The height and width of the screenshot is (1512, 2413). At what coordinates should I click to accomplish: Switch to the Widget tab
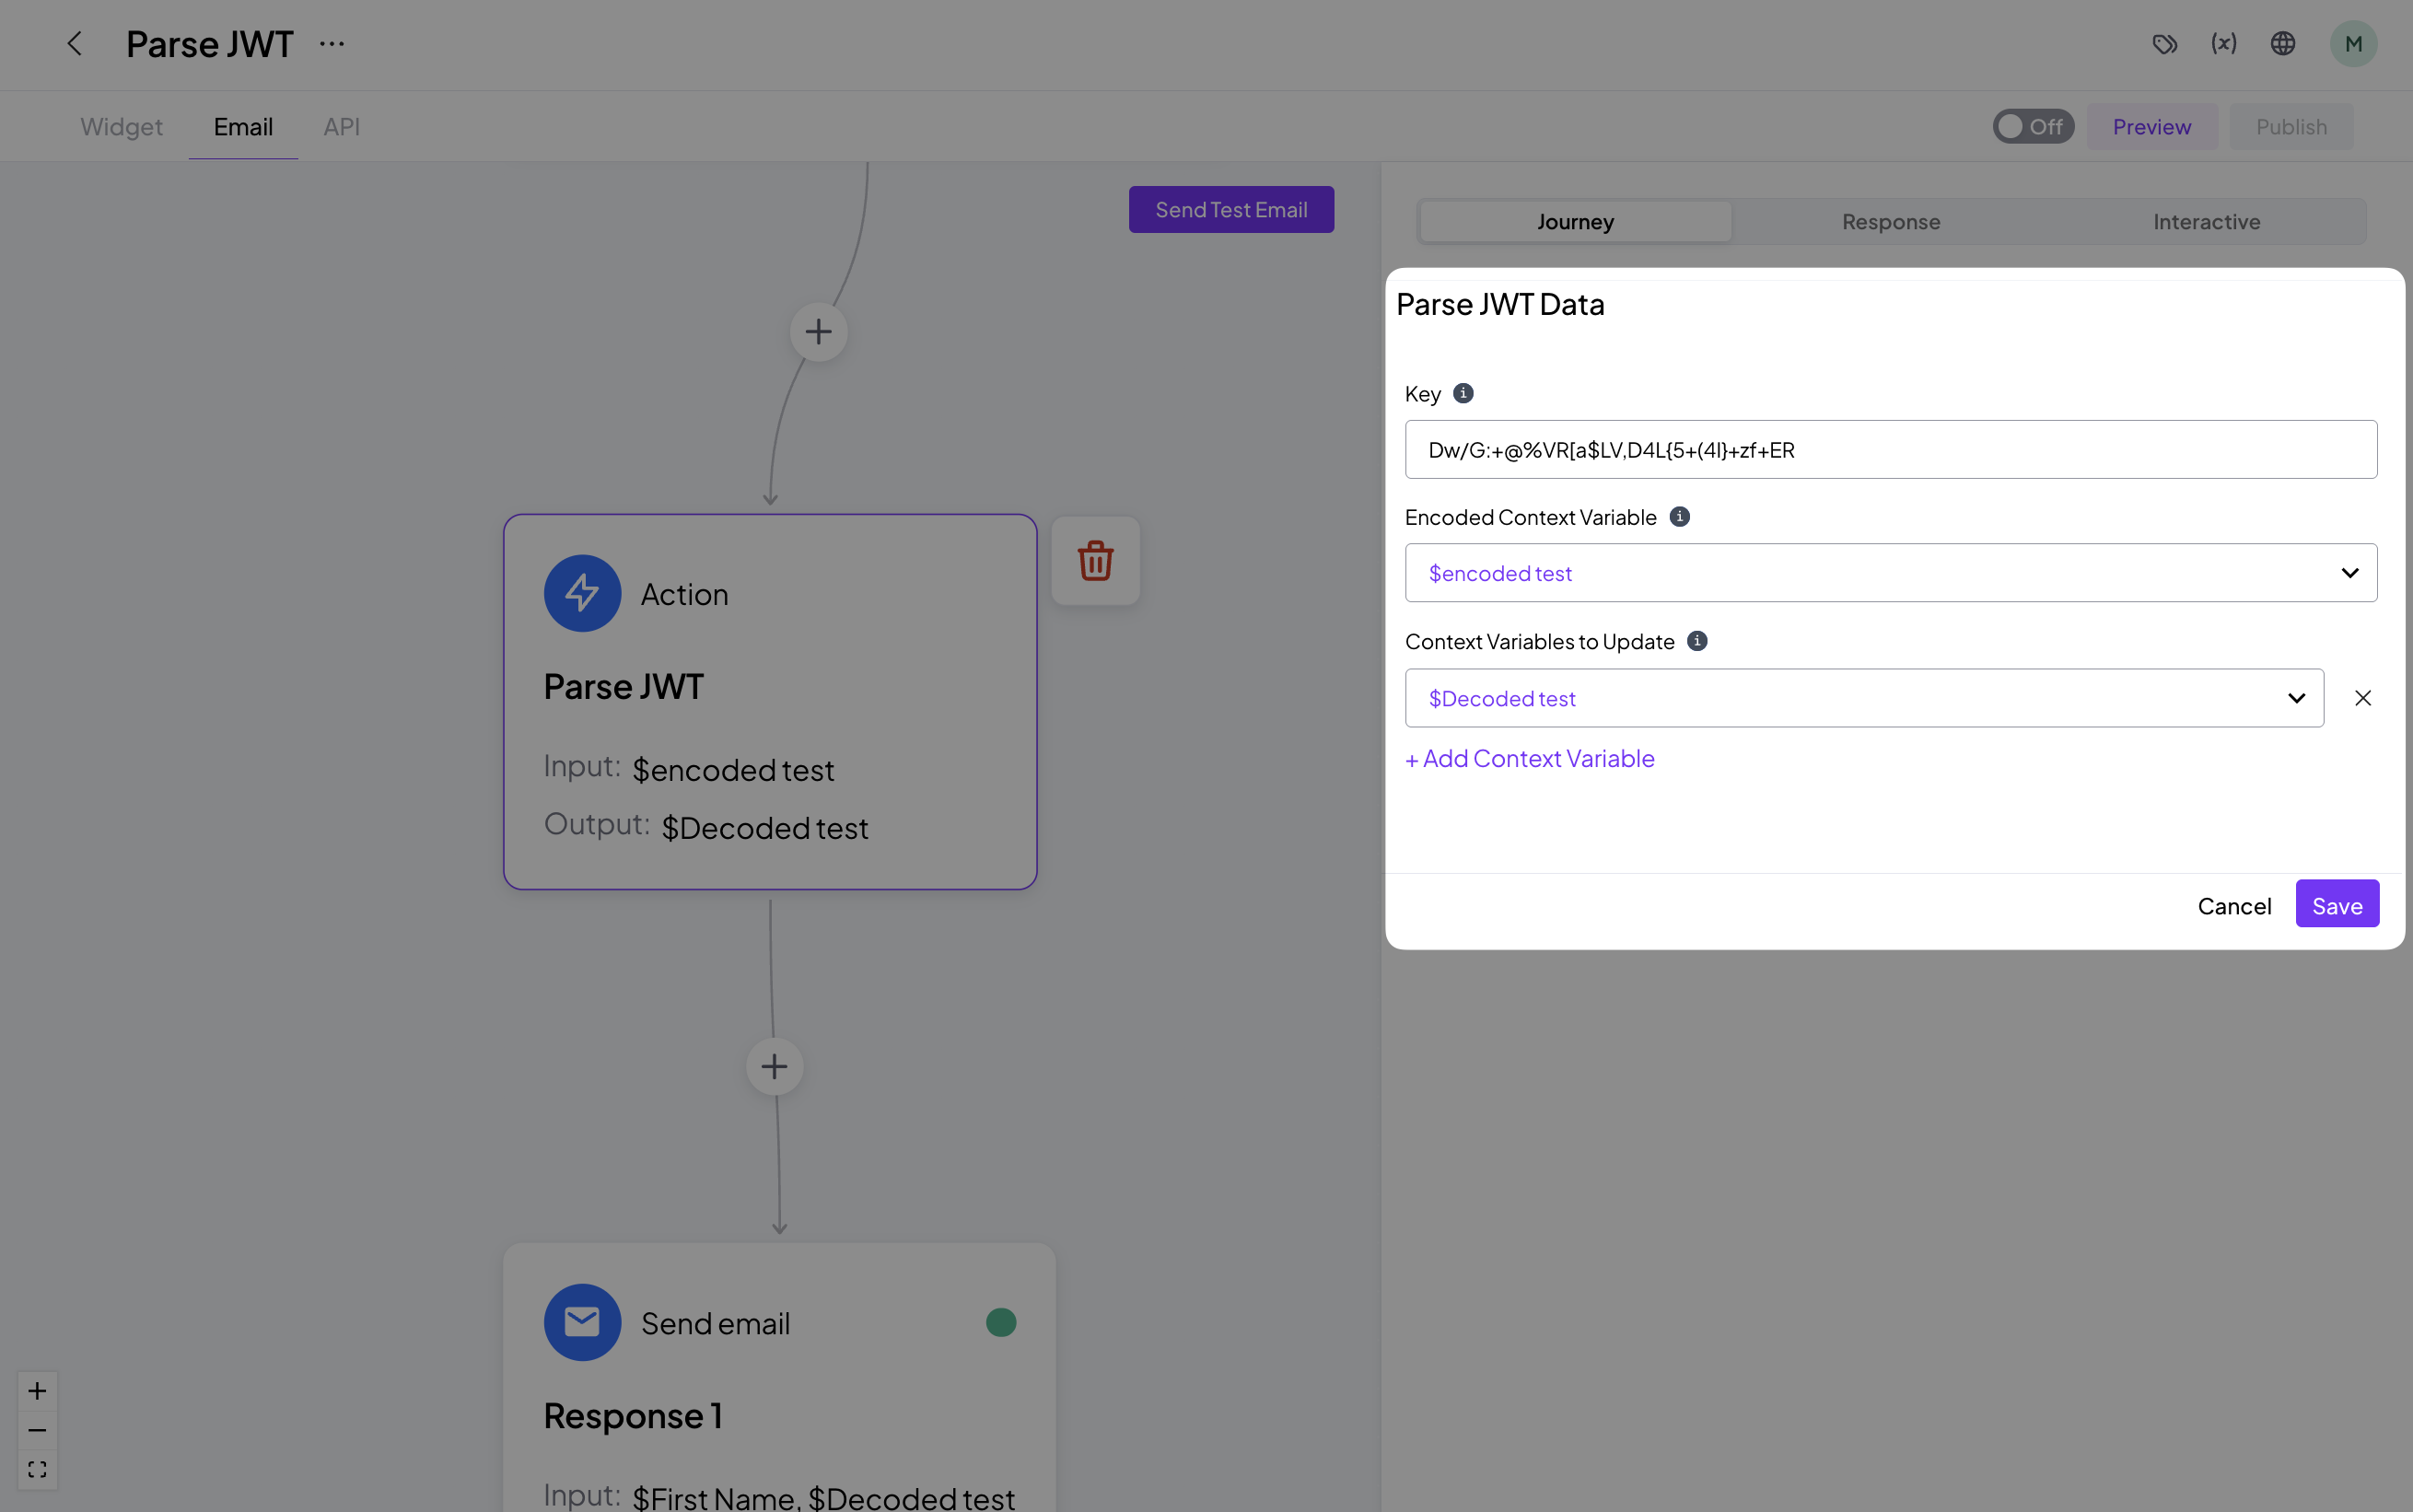click(x=121, y=127)
